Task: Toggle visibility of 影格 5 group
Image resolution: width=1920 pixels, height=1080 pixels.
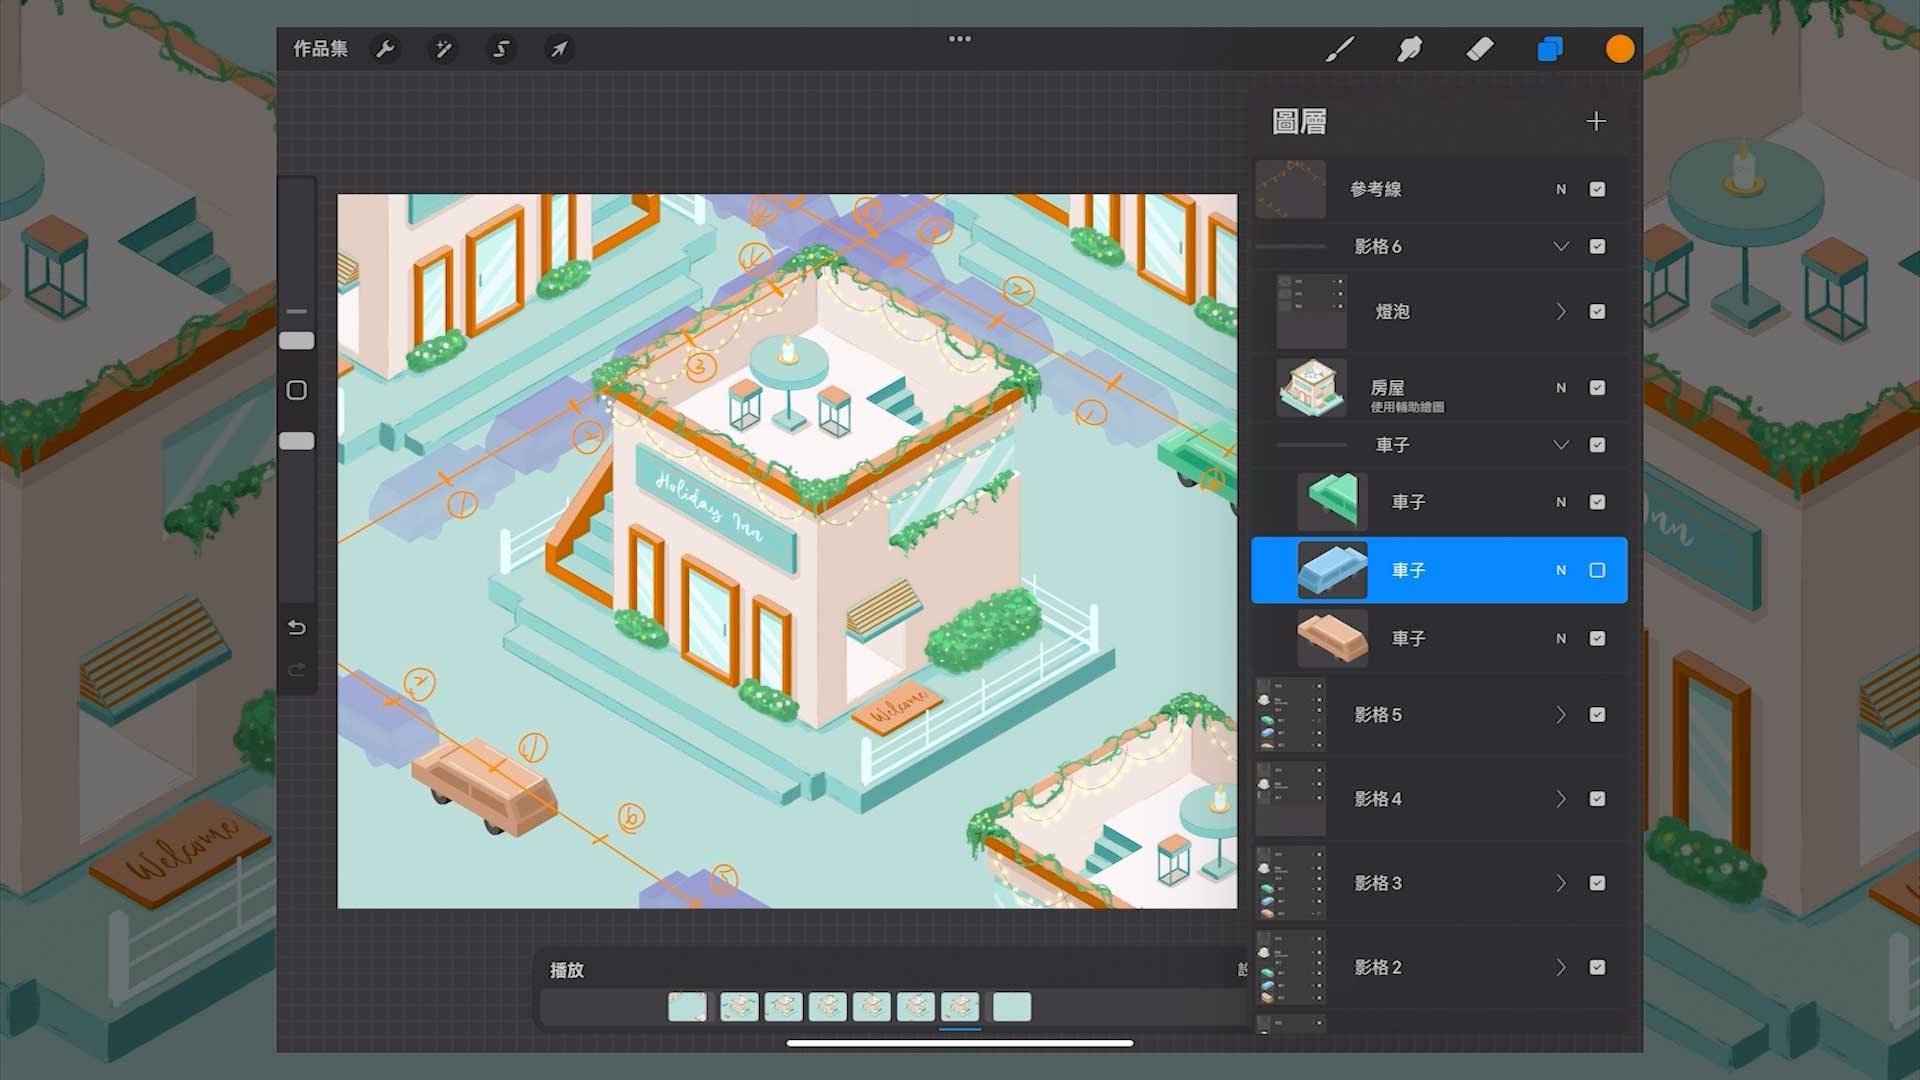Action: (x=1597, y=715)
